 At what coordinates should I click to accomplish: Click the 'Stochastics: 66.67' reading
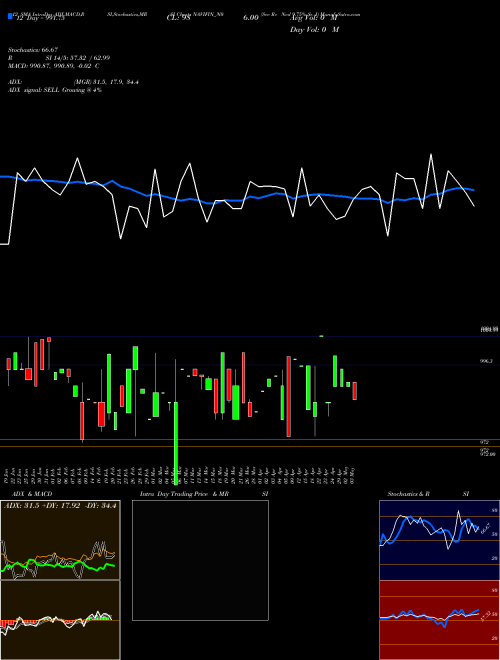coord(32,50)
